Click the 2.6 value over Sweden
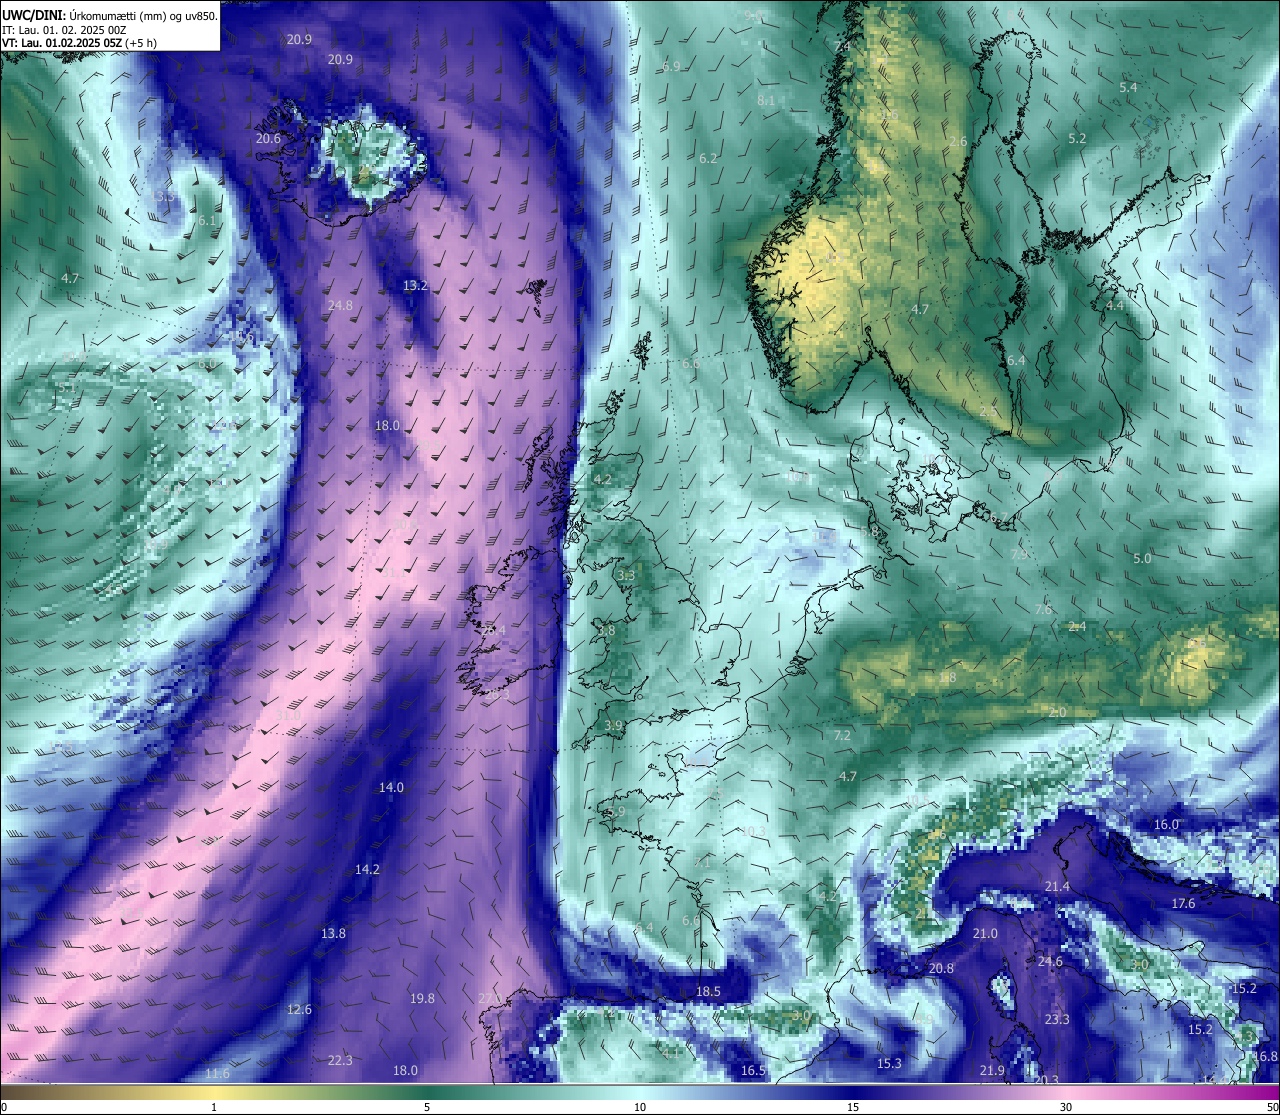The width and height of the screenshot is (1280, 1115). click(958, 142)
